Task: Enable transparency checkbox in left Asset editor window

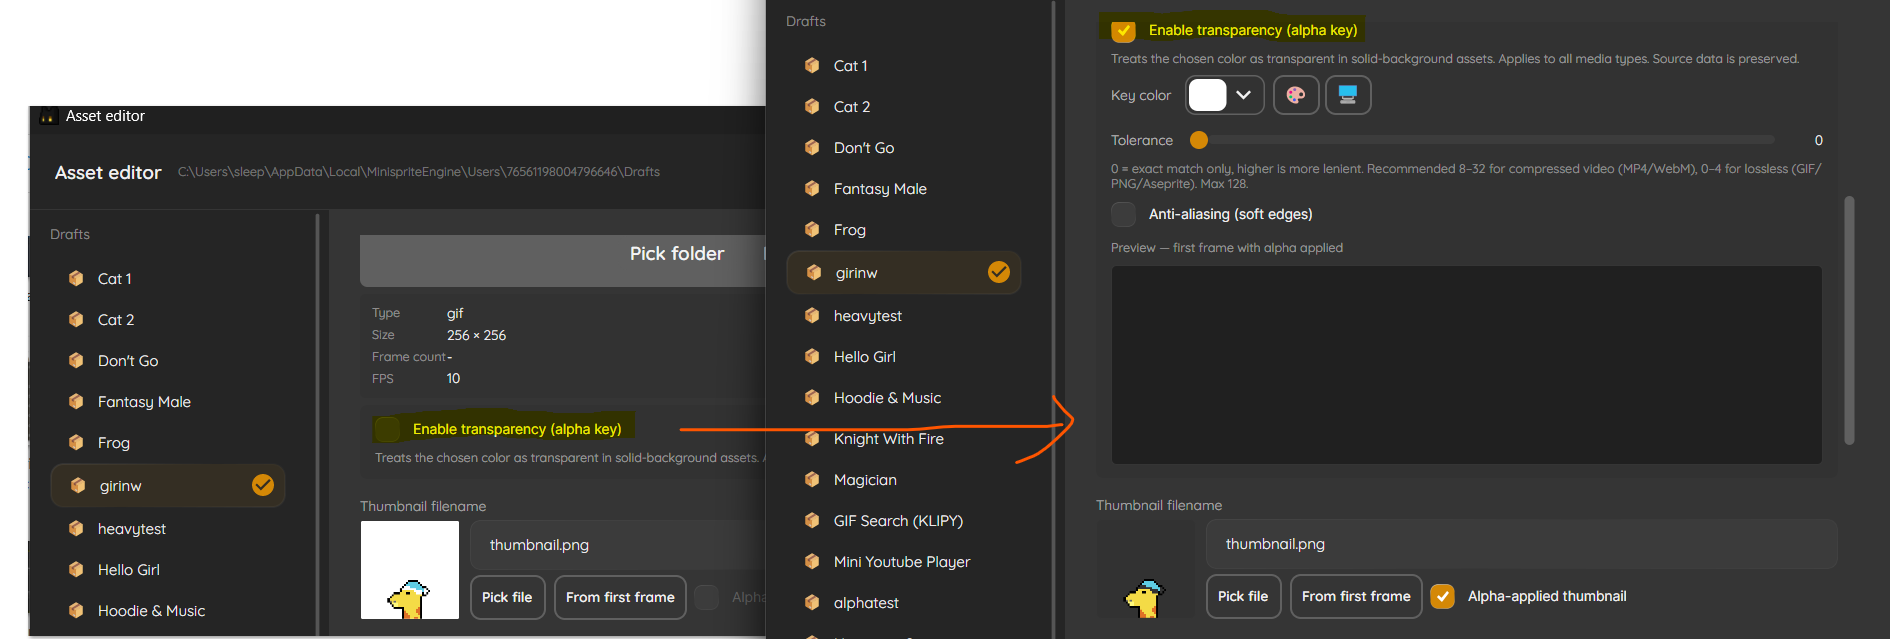Action: click(387, 429)
